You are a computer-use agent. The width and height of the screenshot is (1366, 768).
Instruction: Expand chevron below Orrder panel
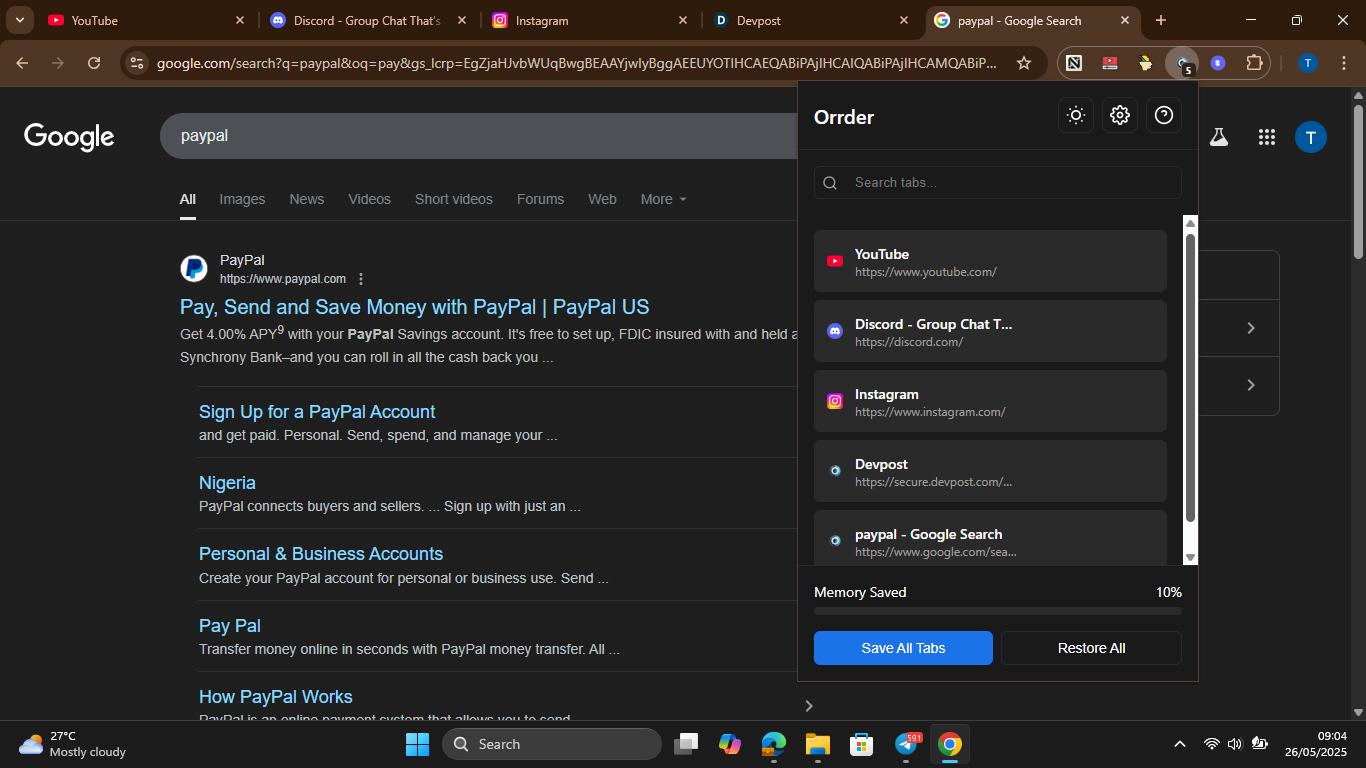click(809, 706)
